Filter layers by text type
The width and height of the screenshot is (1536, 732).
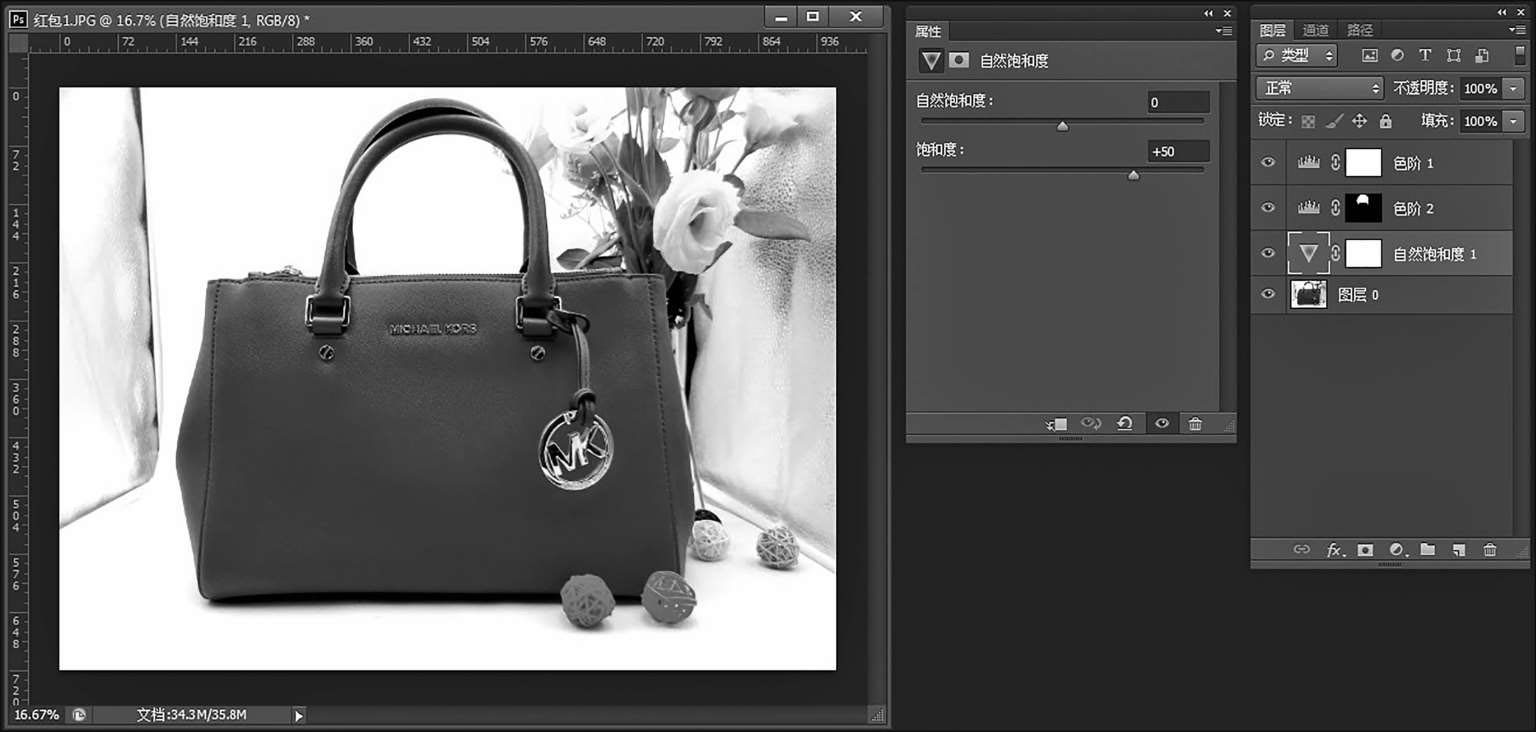coord(1425,55)
